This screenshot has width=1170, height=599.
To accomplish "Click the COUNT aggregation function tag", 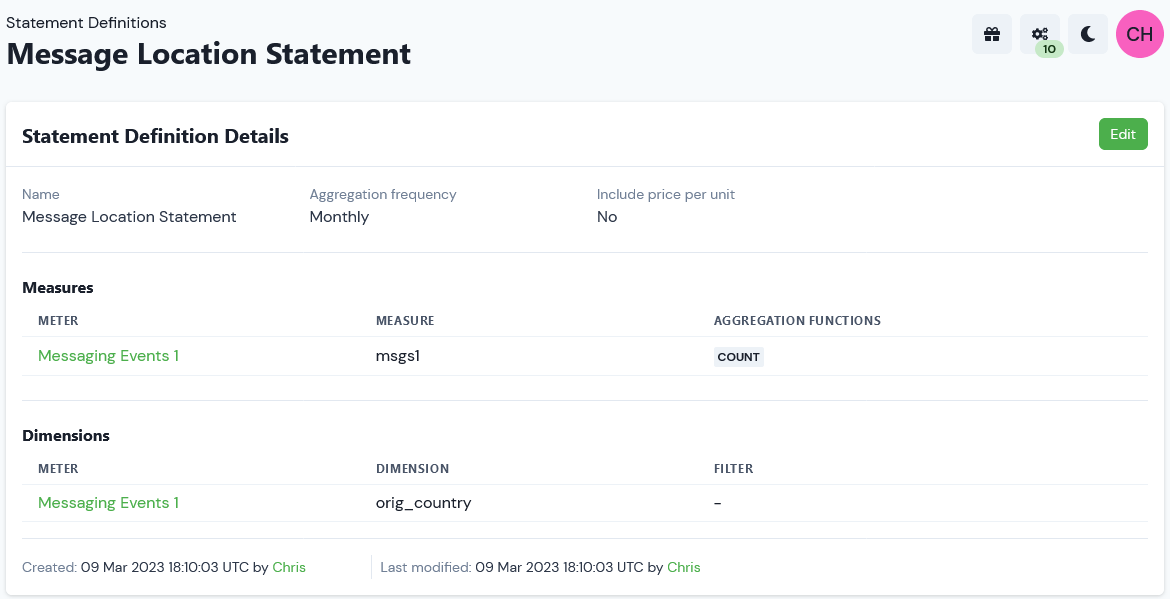I will click(x=739, y=357).
